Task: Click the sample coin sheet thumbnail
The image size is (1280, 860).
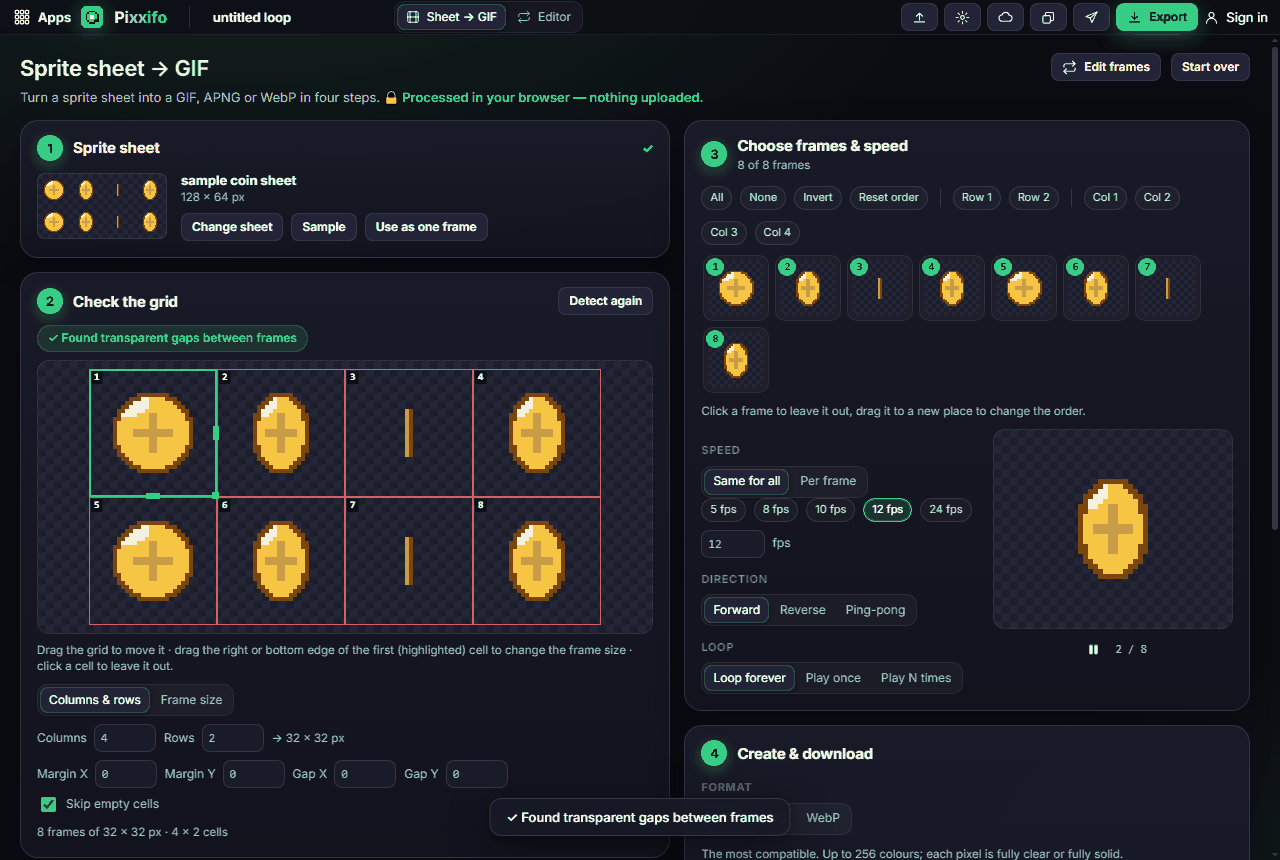Action: (x=102, y=206)
